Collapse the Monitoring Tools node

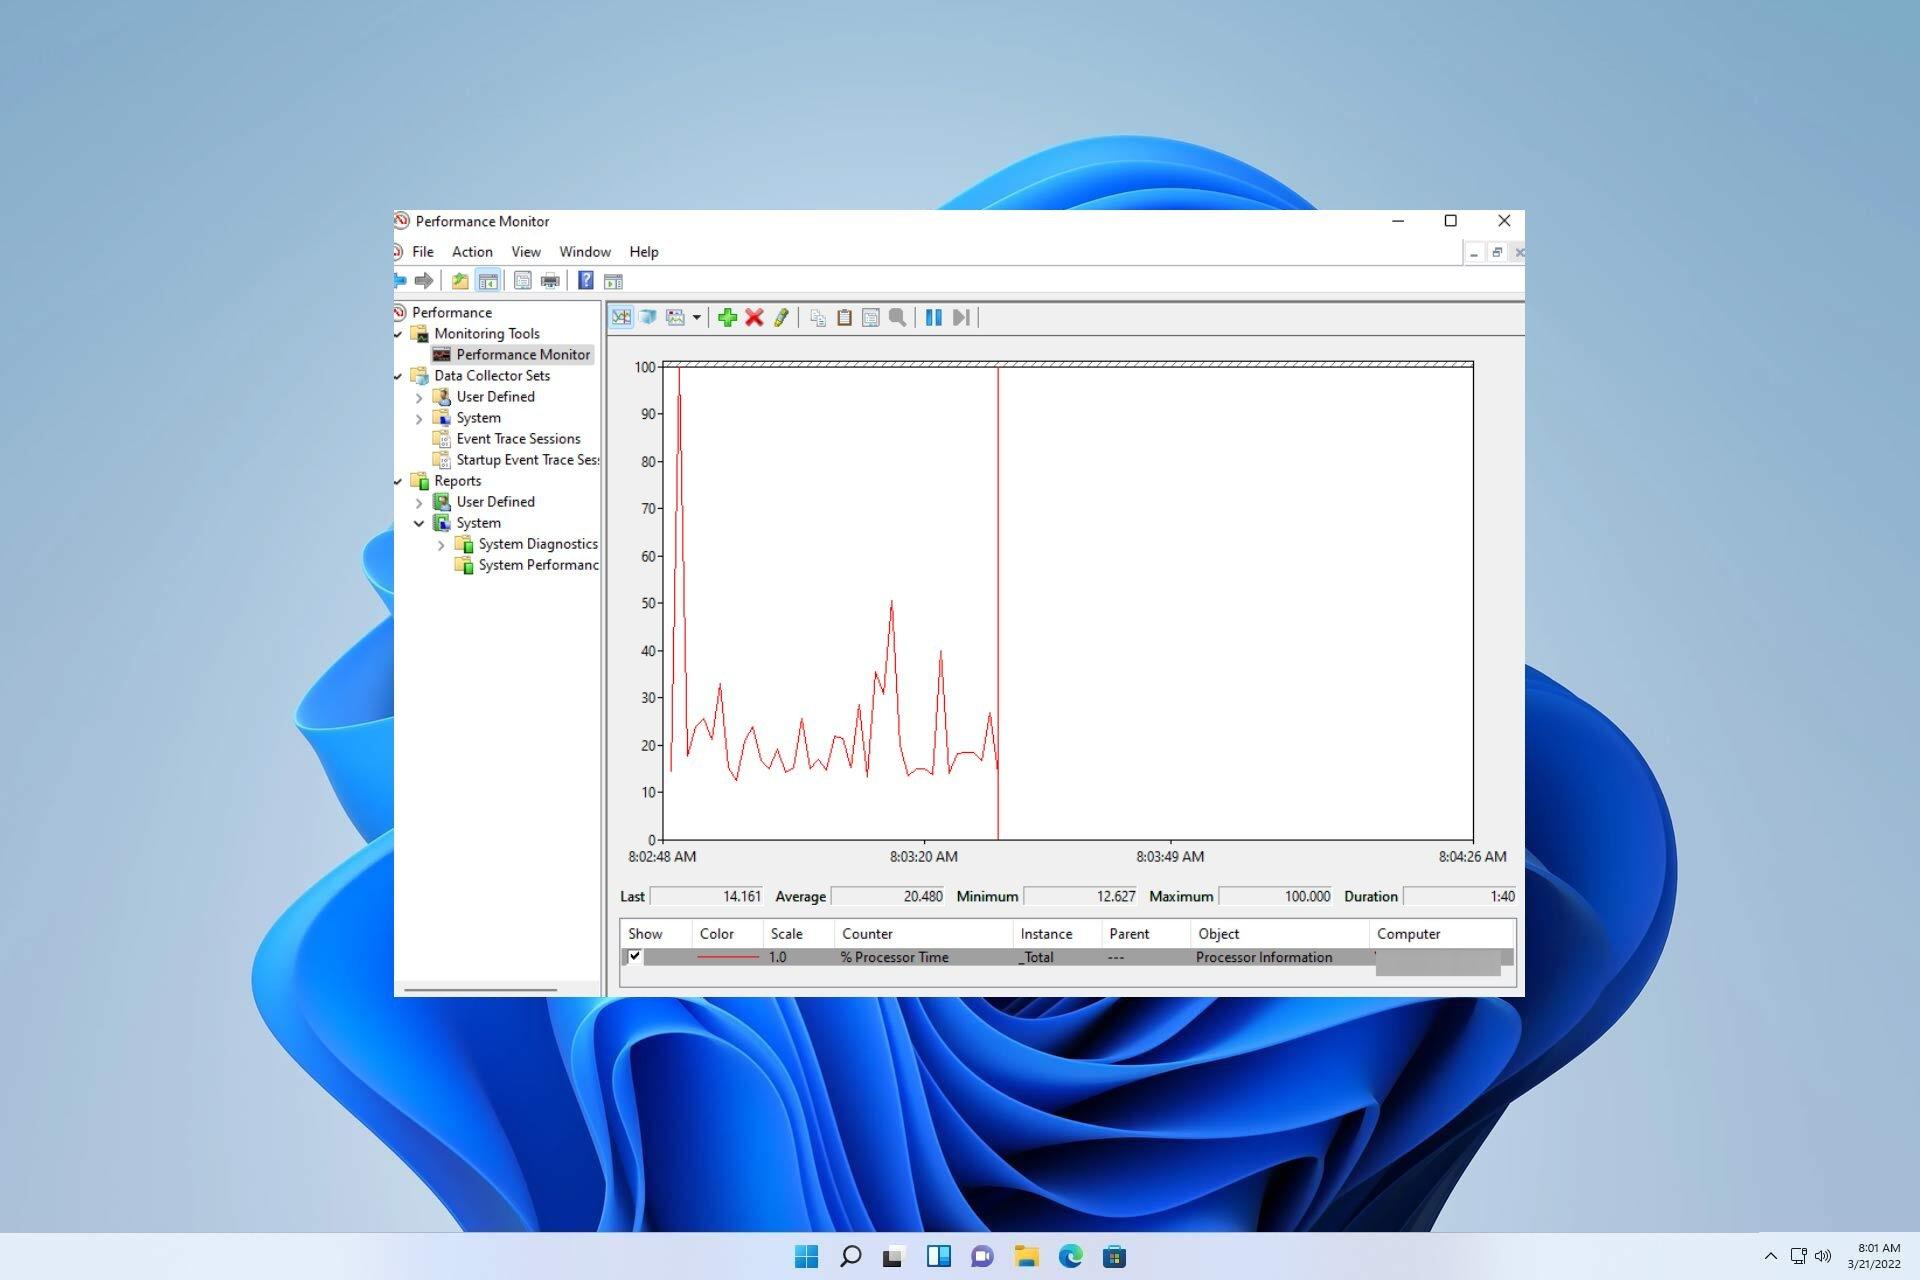(399, 334)
